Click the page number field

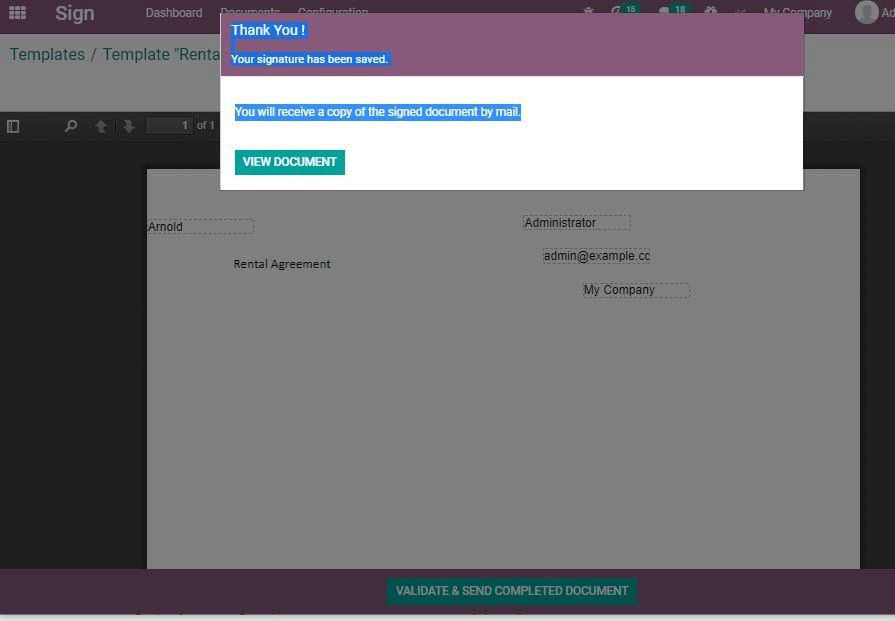coord(169,126)
